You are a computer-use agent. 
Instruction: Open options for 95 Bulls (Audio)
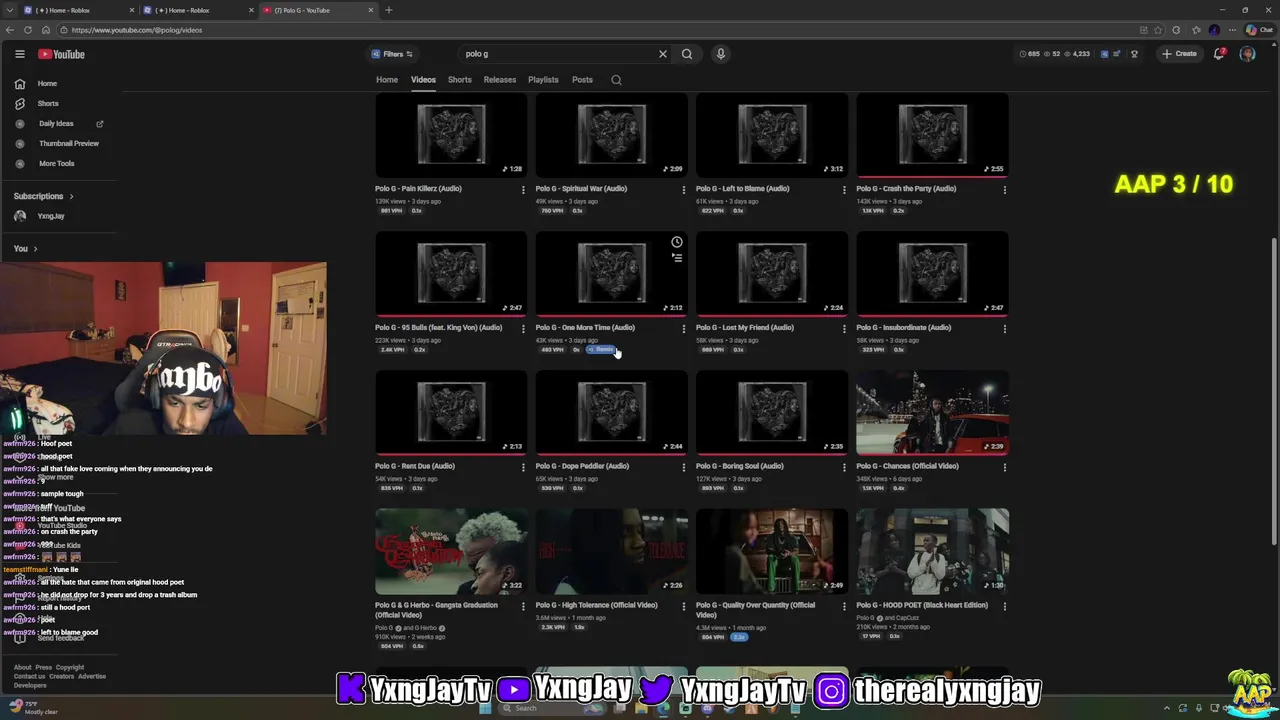click(523, 328)
